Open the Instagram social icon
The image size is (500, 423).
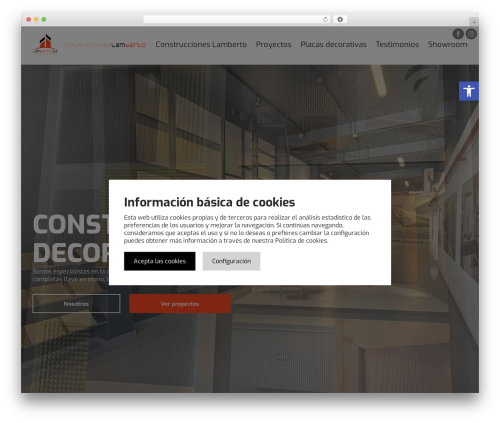coord(471,34)
